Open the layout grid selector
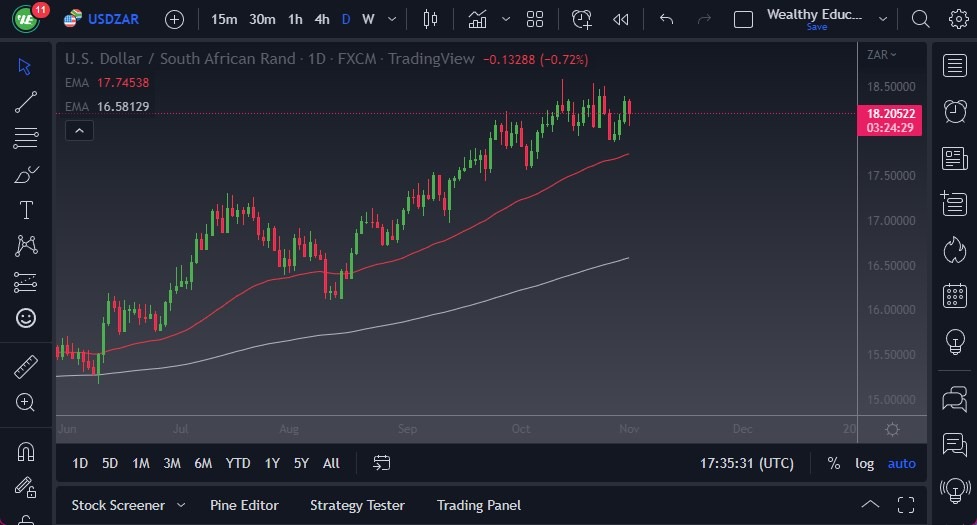This screenshot has width=977, height=525. point(535,19)
